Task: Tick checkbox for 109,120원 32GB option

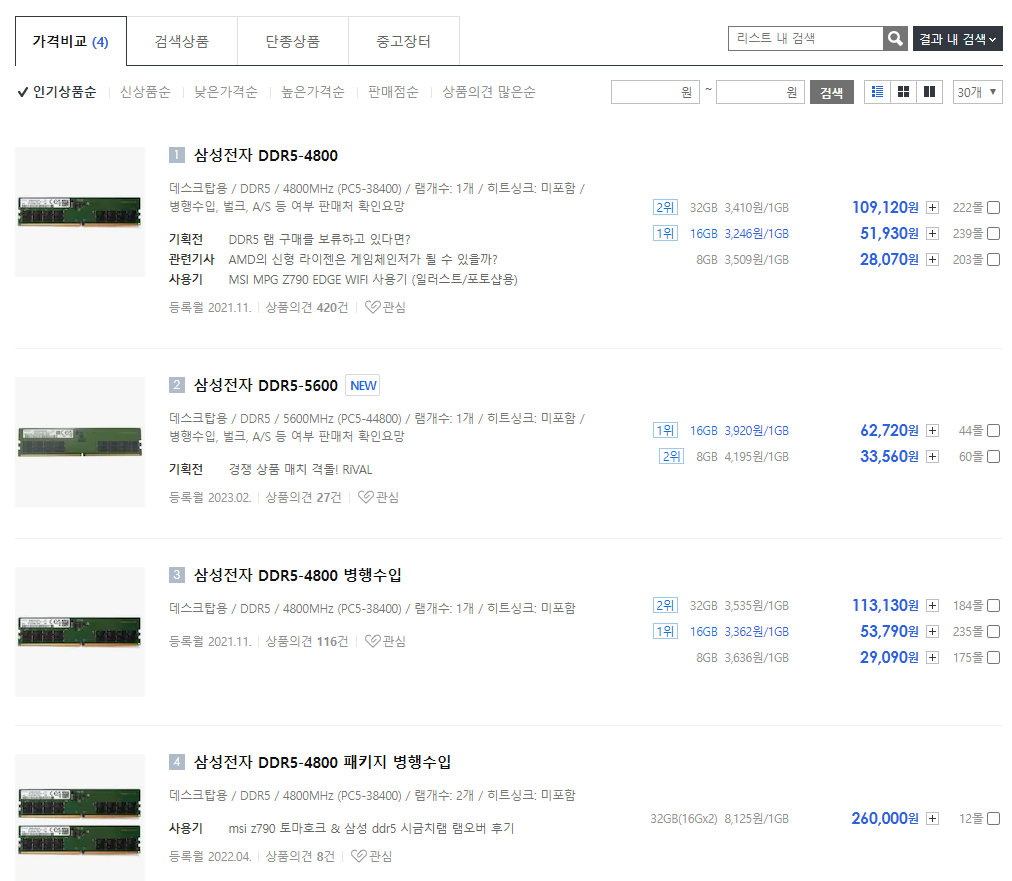Action: [x=994, y=207]
